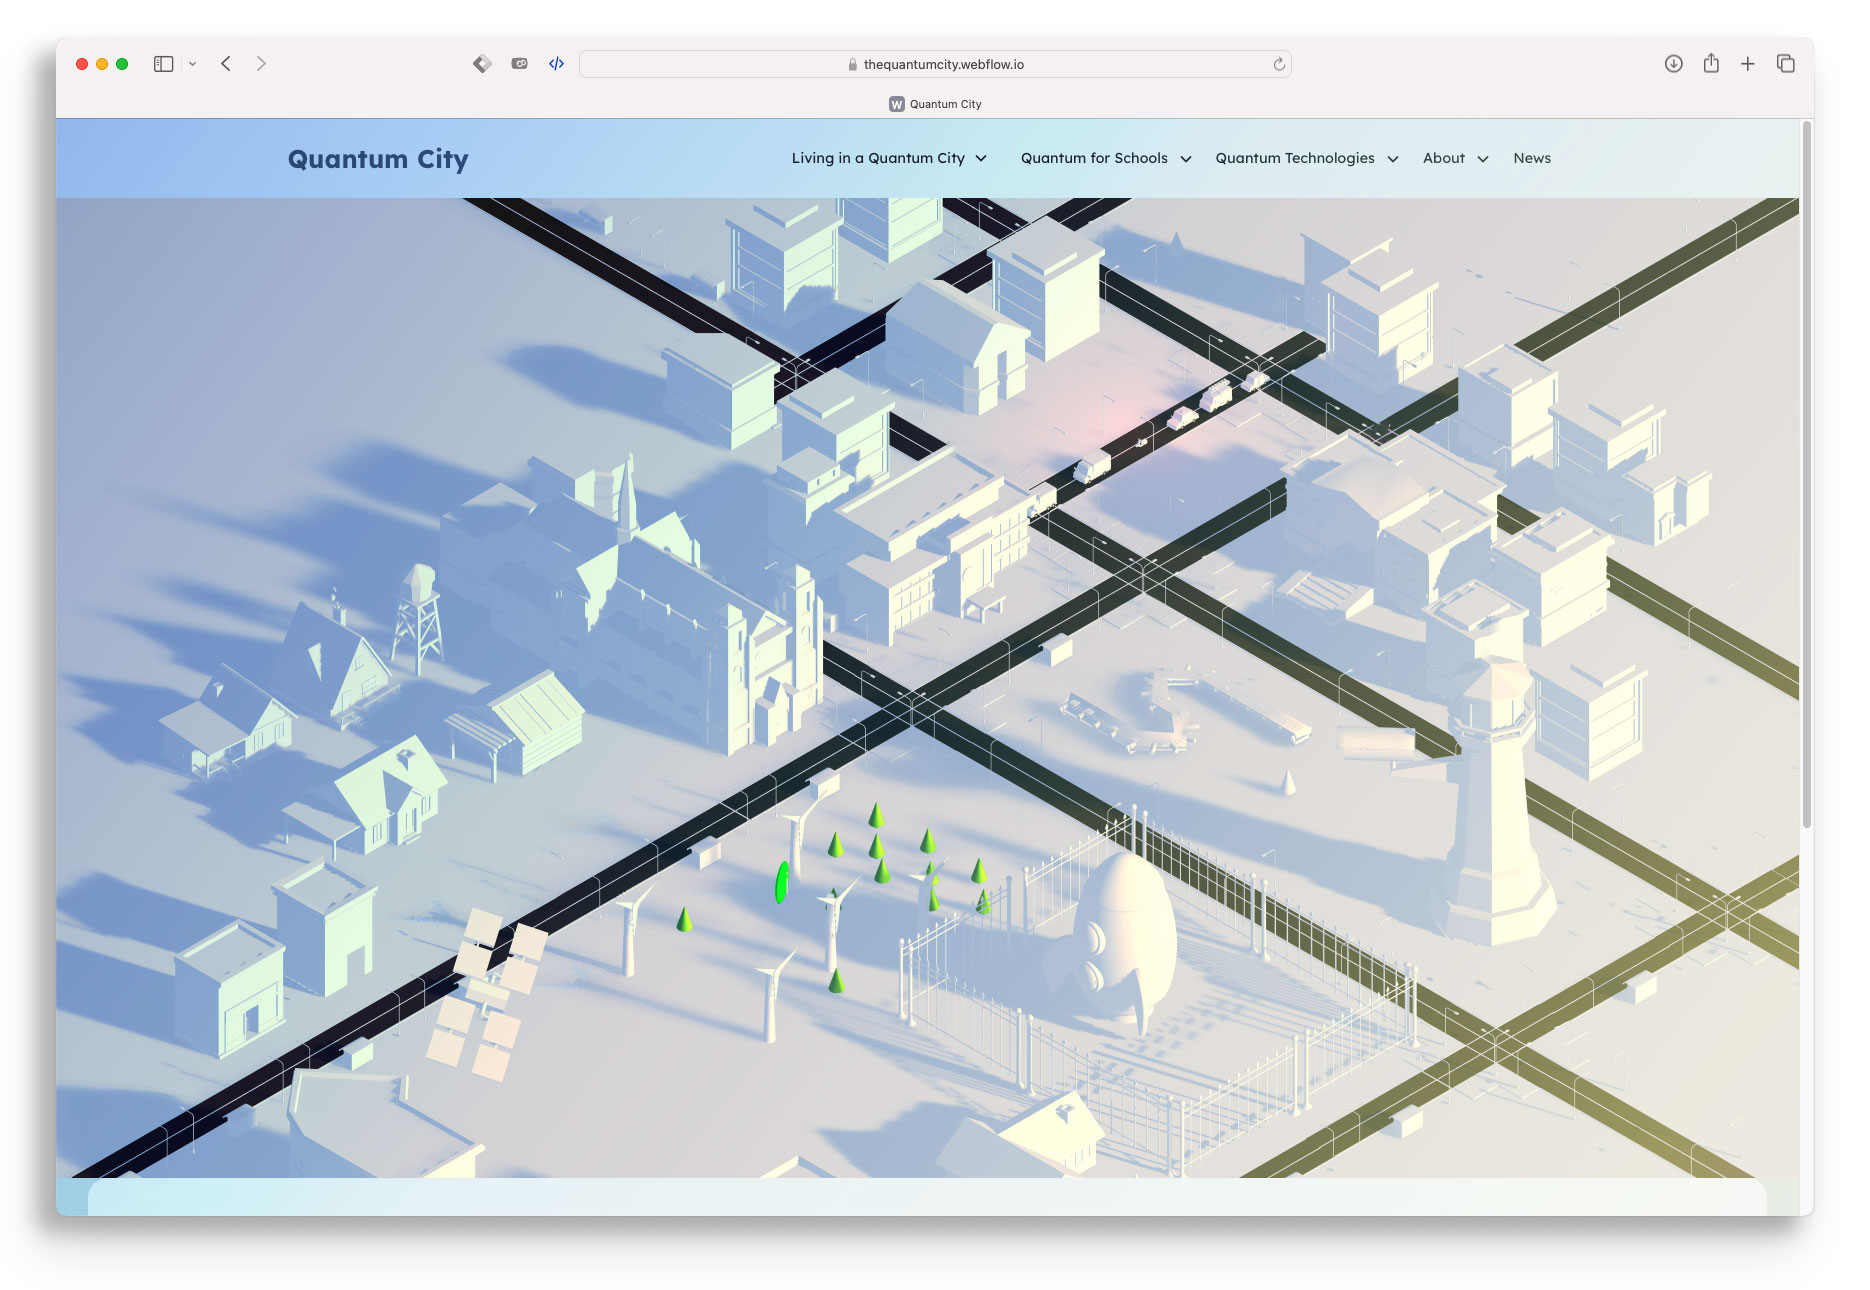Open the Downloads icon in Safari toolbar
Viewport: 1870px width, 1290px height.
click(x=1673, y=63)
